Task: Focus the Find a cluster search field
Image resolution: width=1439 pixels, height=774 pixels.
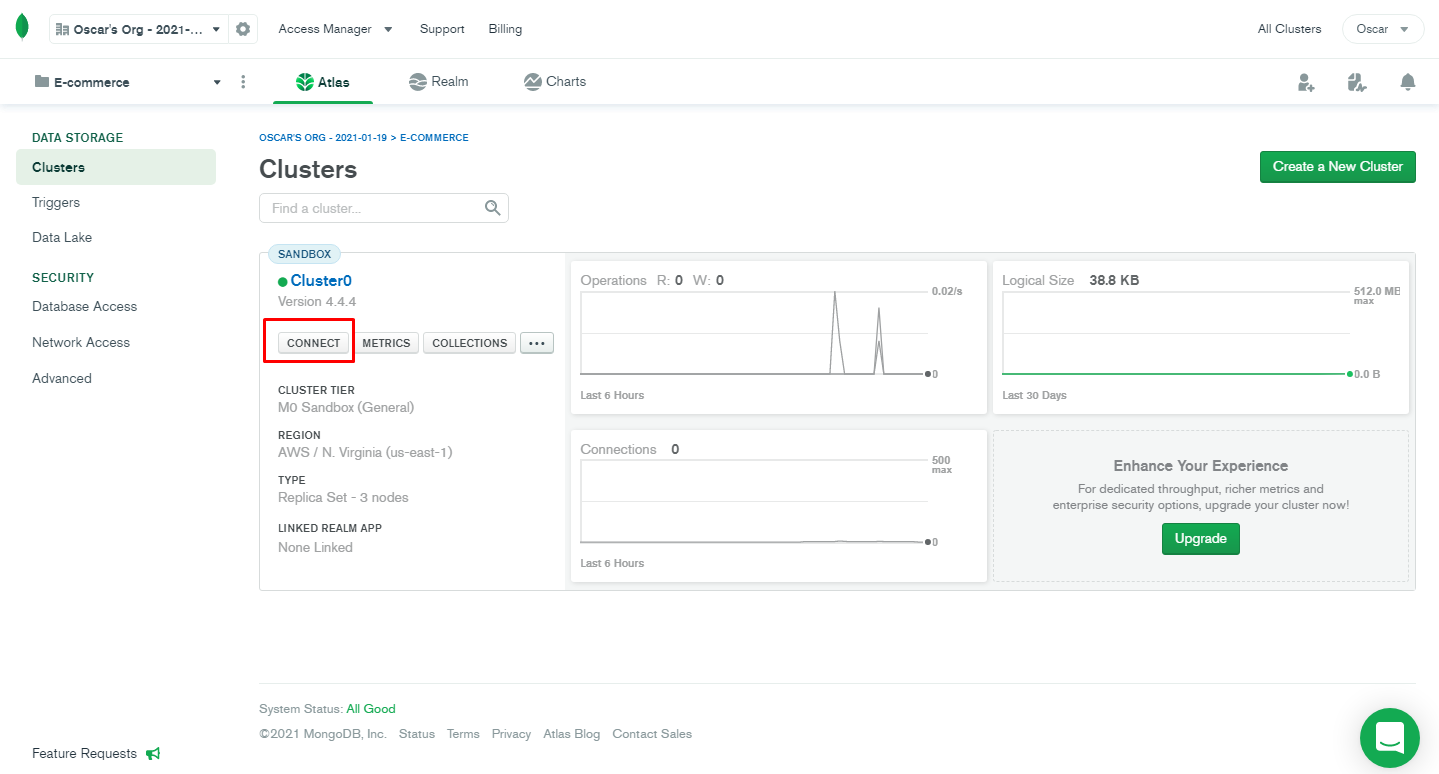Action: (x=384, y=208)
